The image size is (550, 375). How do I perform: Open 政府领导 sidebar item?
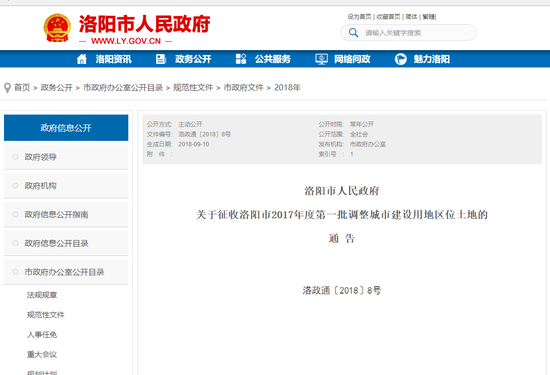(66, 157)
